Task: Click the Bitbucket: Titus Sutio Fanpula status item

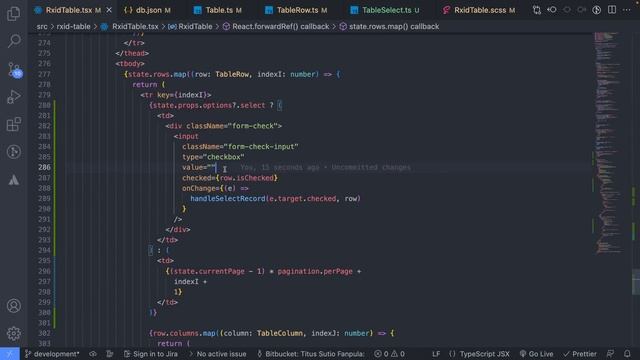Action: pos(310,354)
